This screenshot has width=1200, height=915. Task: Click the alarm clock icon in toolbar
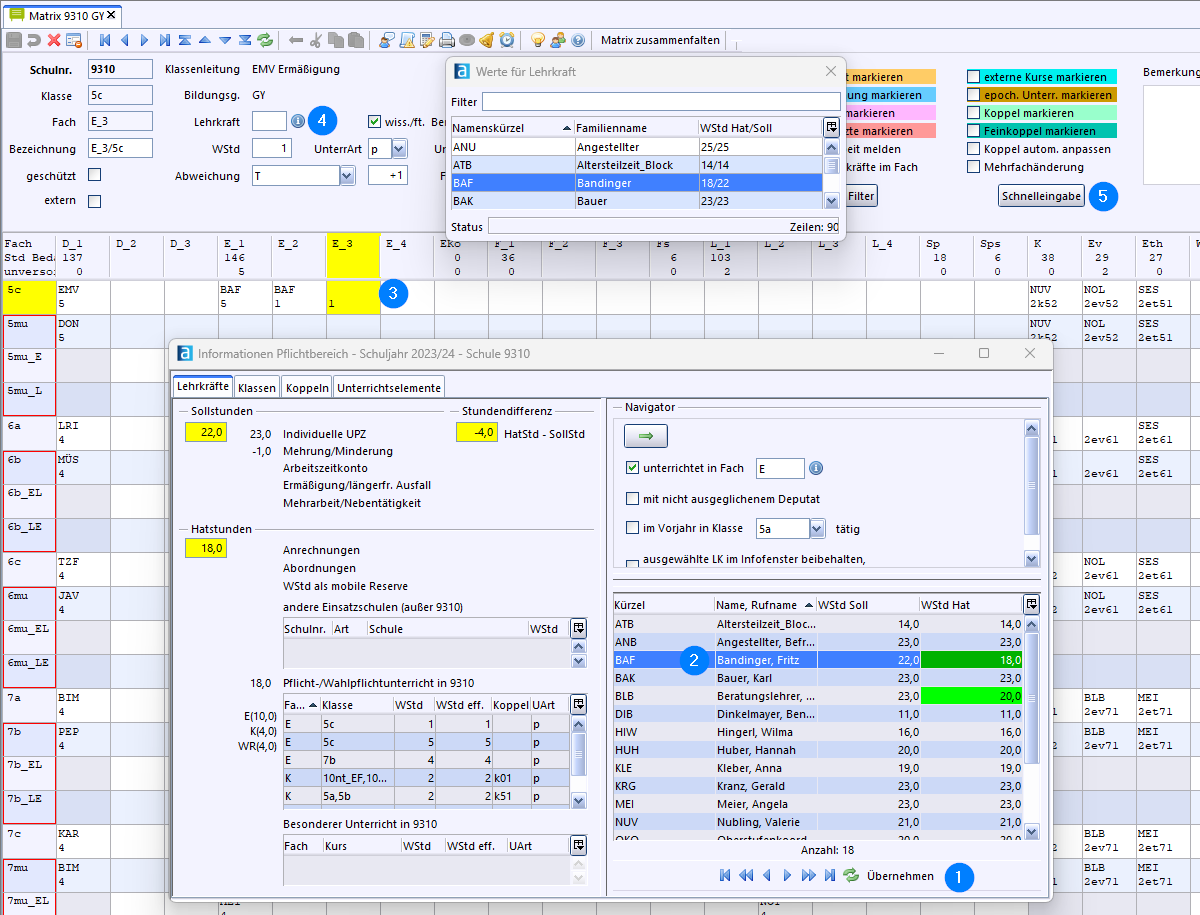point(507,40)
